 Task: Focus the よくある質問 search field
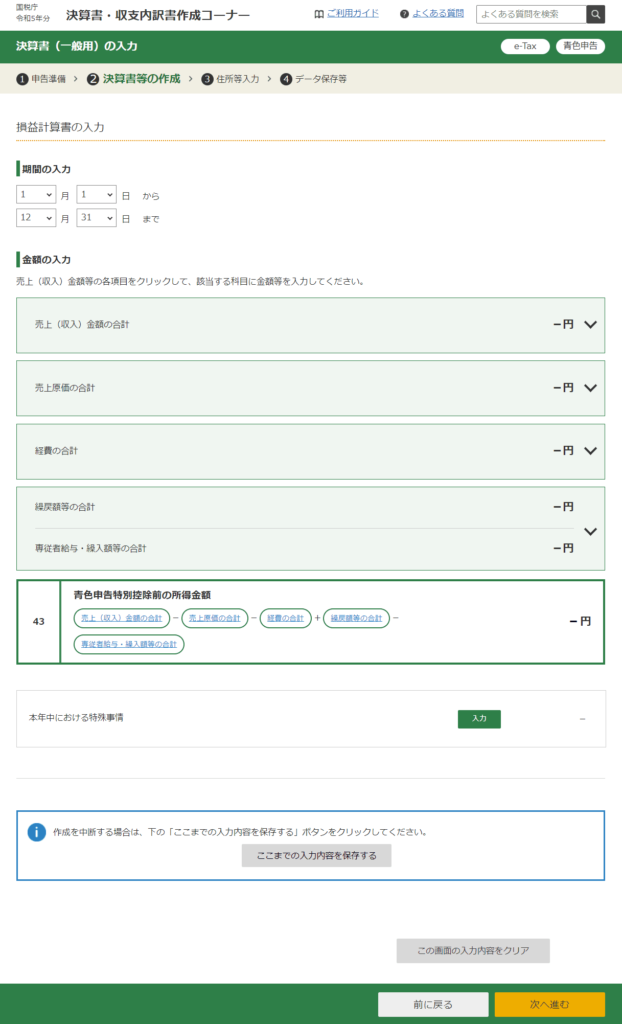coord(531,14)
